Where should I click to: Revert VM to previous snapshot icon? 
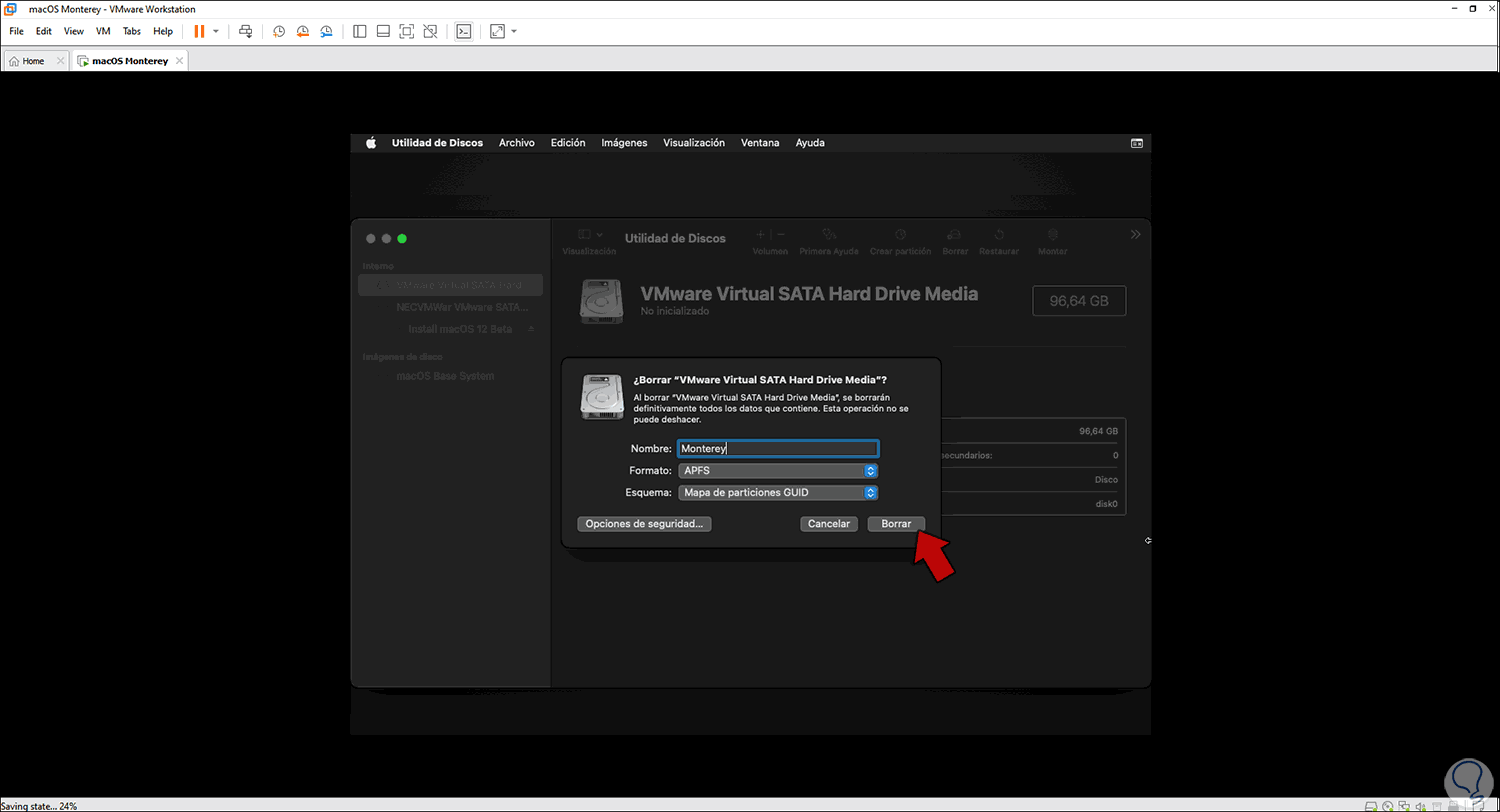pos(303,31)
